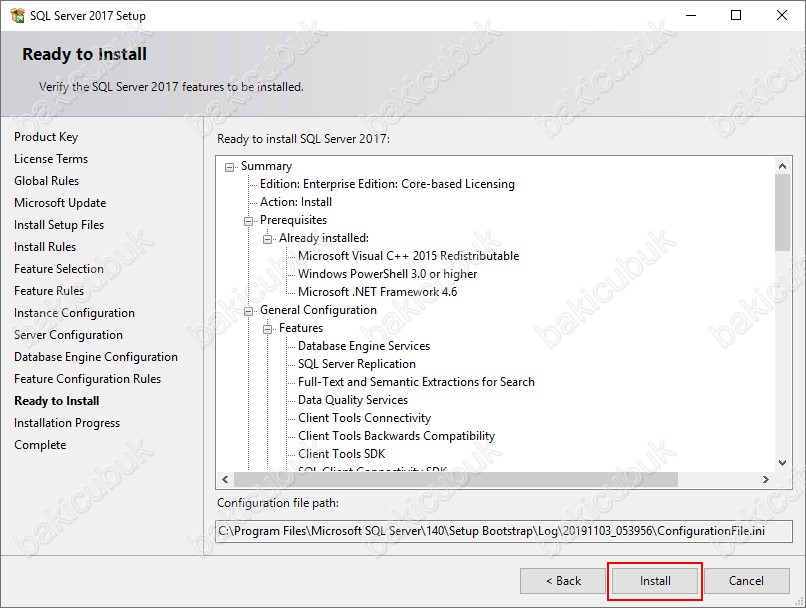Select the Instance Configuration step
This screenshot has width=806, height=608.
point(75,313)
